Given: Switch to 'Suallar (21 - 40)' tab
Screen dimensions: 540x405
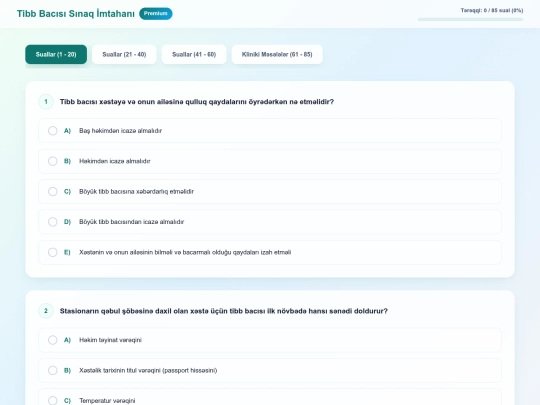Looking at the screenshot, I should 124,54.
